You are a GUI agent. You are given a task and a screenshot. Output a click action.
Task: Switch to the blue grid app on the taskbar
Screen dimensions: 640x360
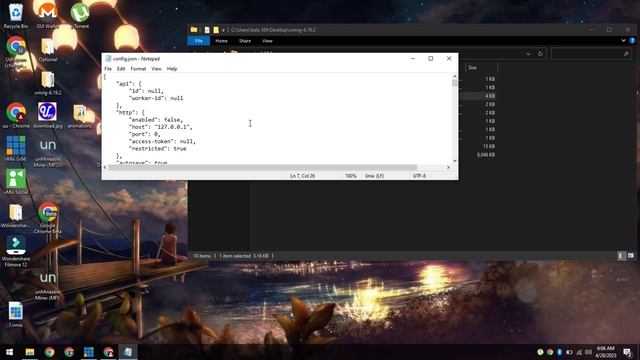[89, 352]
